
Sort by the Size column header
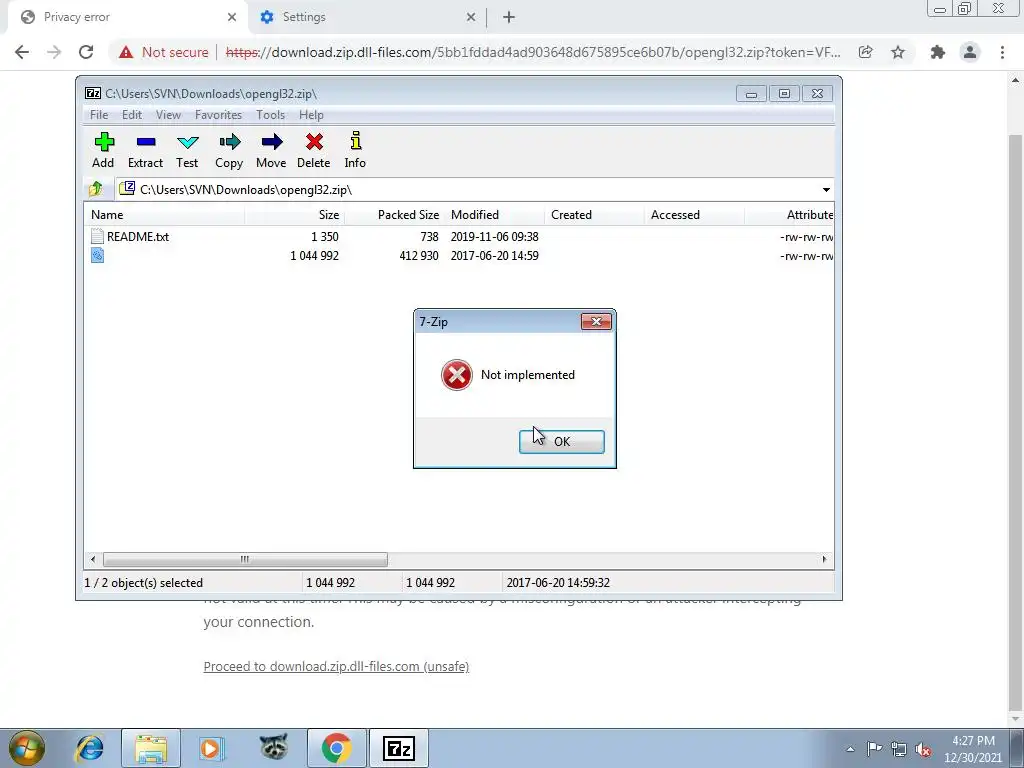(x=295, y=215)
